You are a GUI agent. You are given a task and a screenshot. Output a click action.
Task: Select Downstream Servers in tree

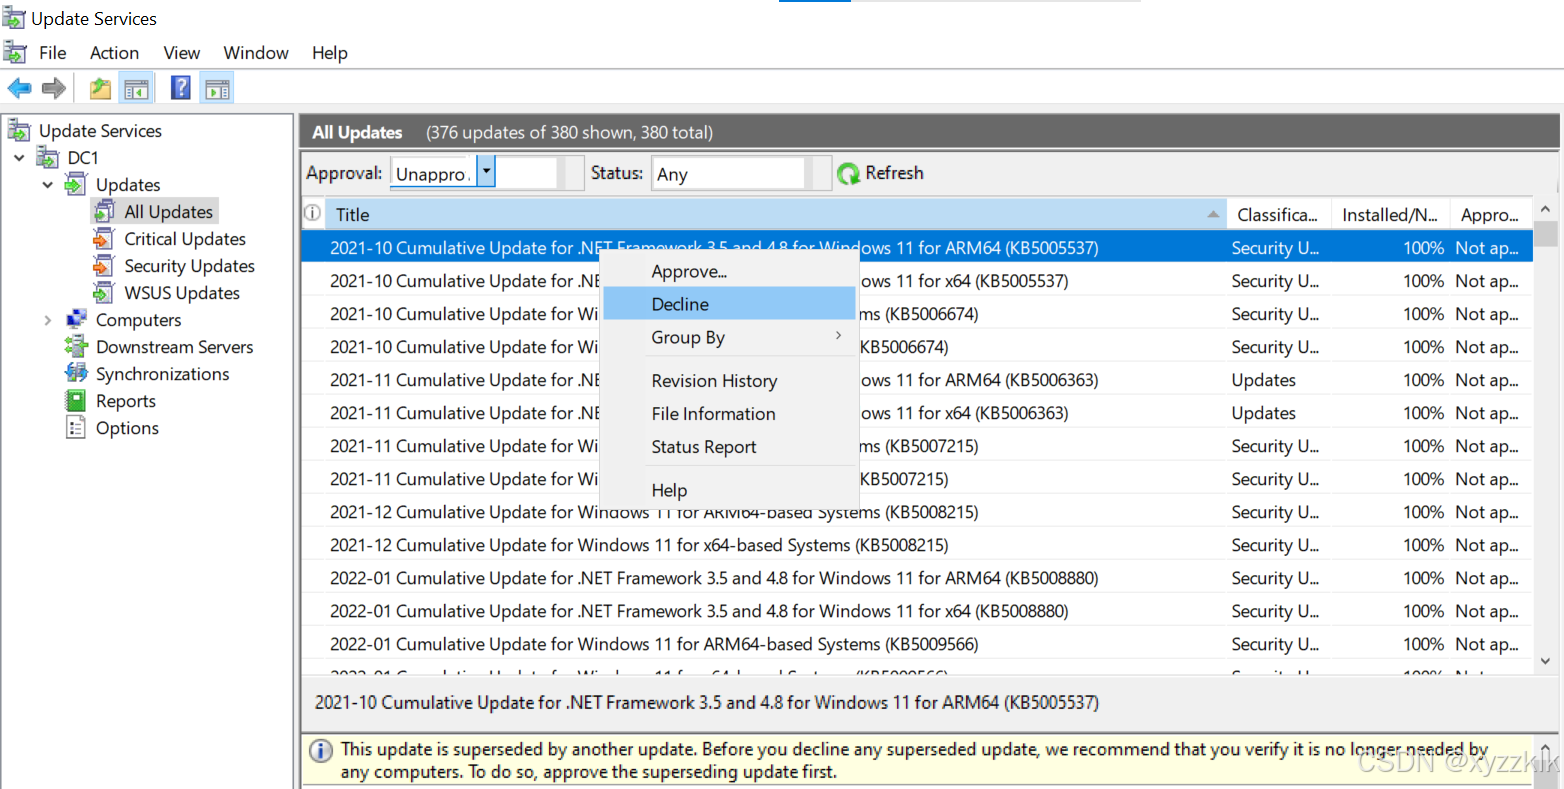click(x=174, y=346)
